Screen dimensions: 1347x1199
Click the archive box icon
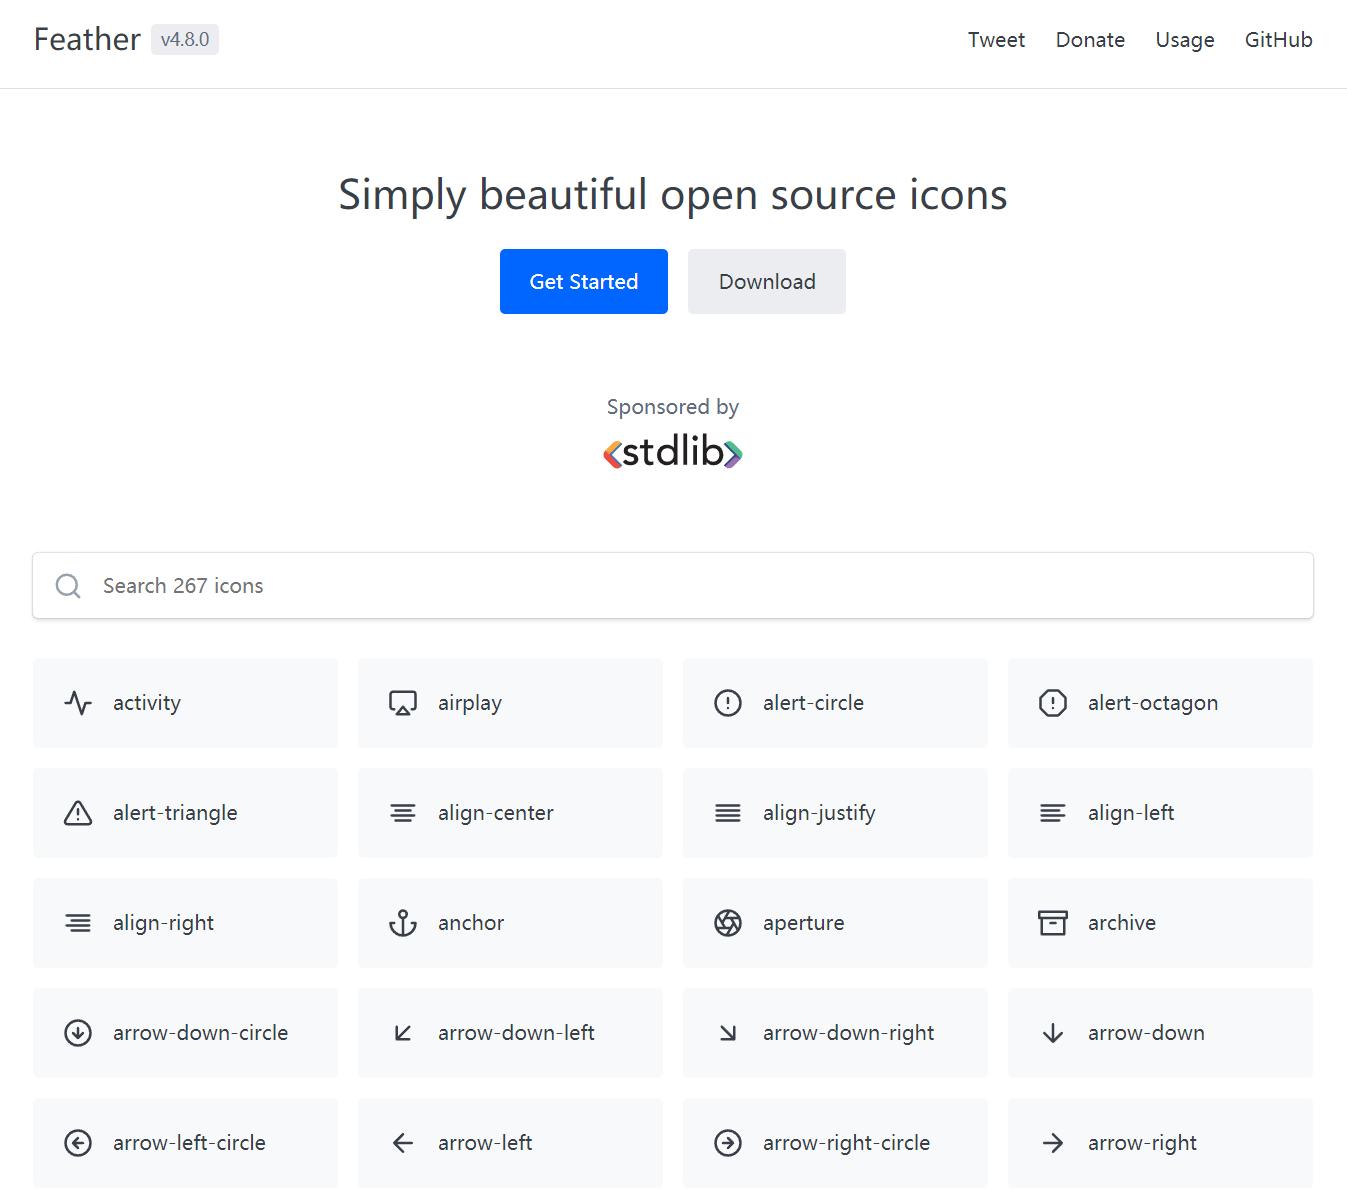[1052, 923]
